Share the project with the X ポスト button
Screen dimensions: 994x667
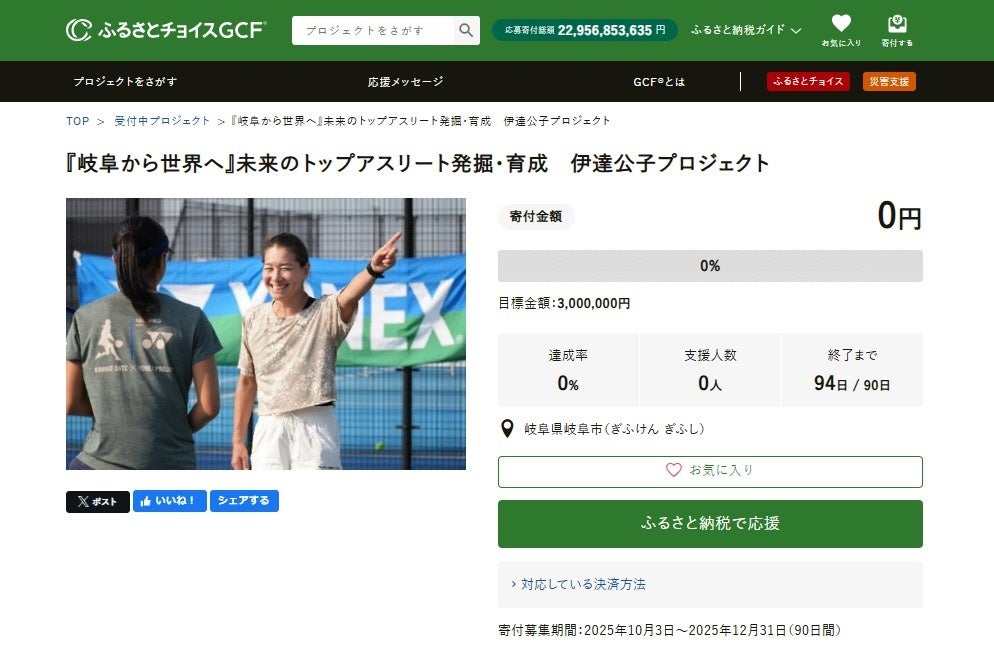(98, 502)
